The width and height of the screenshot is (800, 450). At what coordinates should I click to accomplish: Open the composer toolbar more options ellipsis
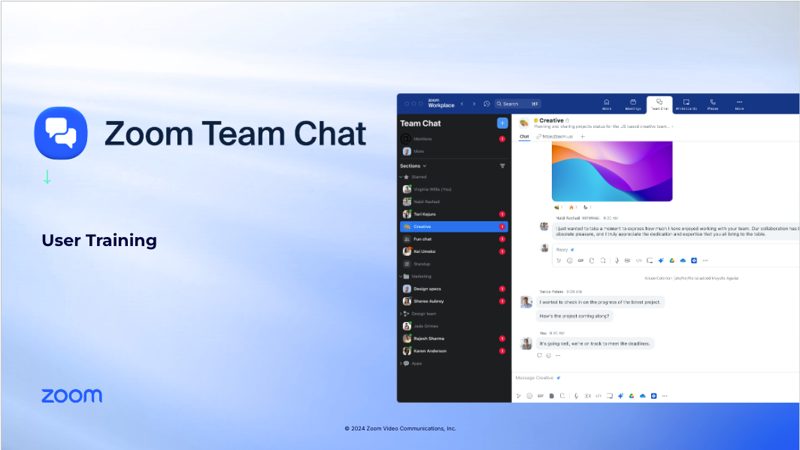(664, 396)
